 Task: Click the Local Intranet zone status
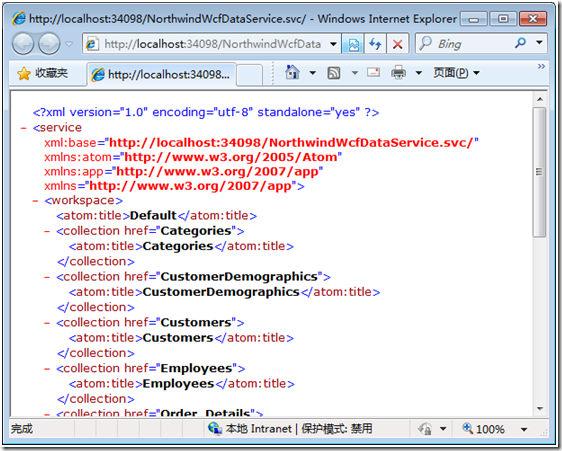click(x=290, y=429)
